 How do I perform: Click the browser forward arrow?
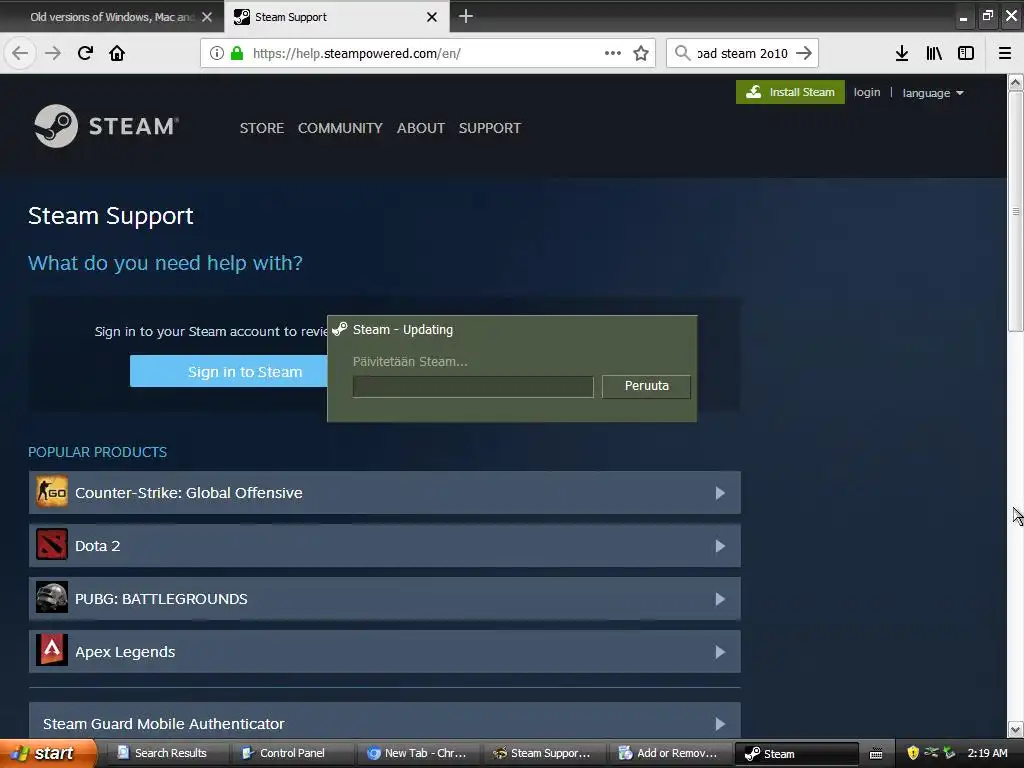click(x=53, y=53)
